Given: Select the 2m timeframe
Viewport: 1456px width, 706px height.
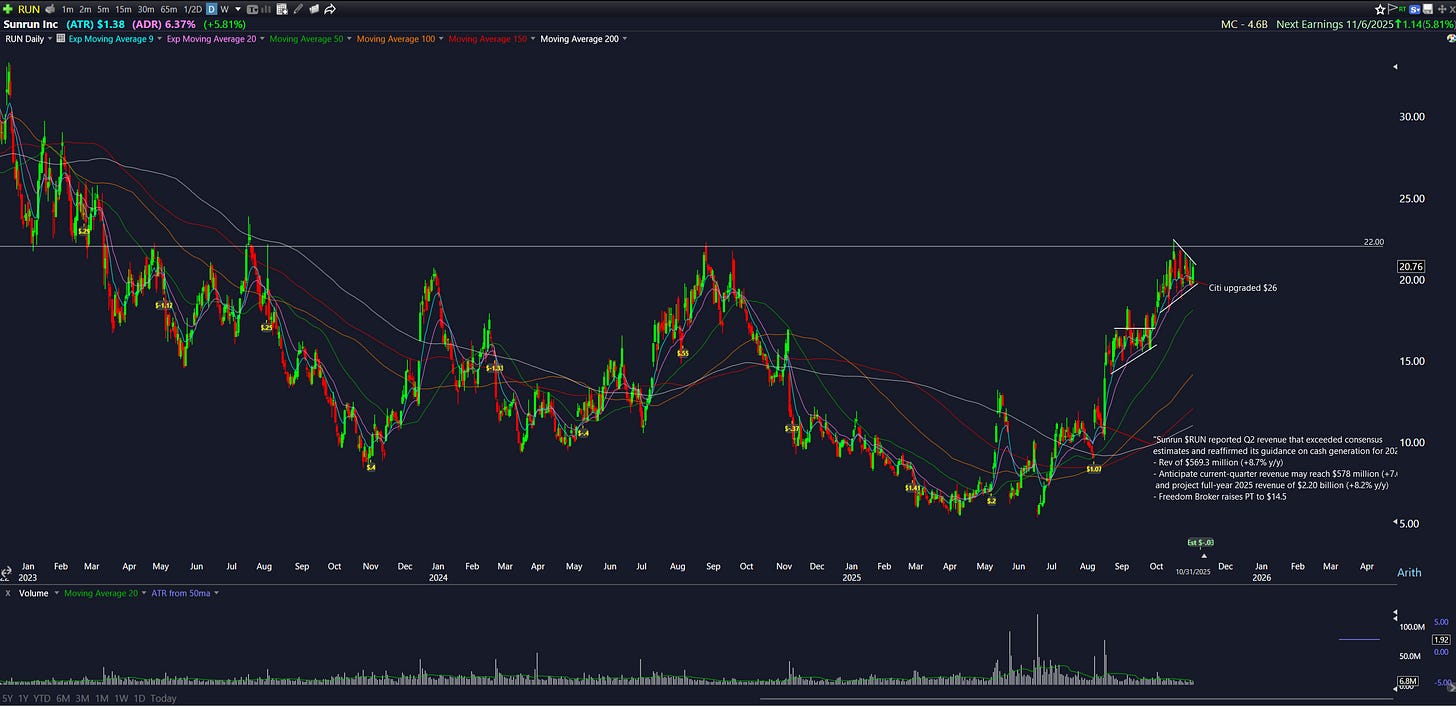Looking at the screenshot, I should click(x=85, y=9).
